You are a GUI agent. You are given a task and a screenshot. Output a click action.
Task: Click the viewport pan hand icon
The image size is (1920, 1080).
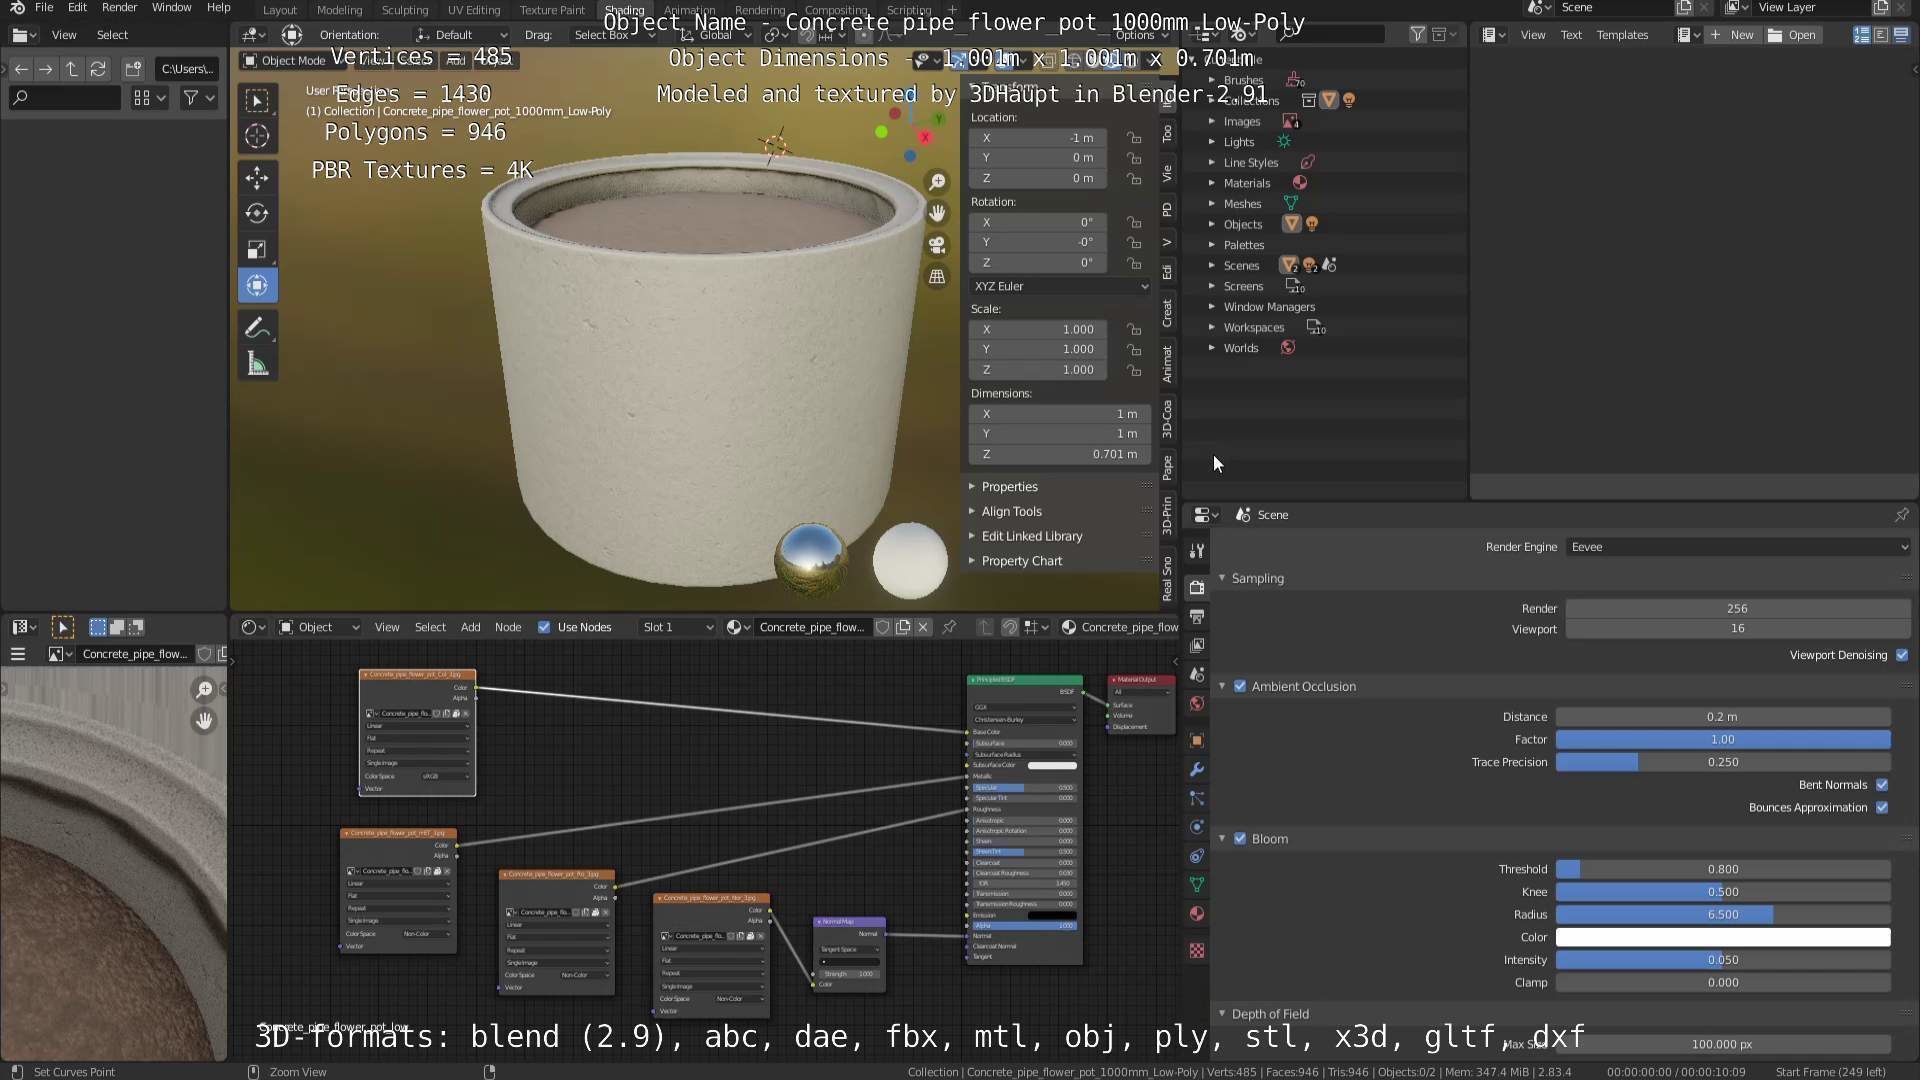(937, 213)
